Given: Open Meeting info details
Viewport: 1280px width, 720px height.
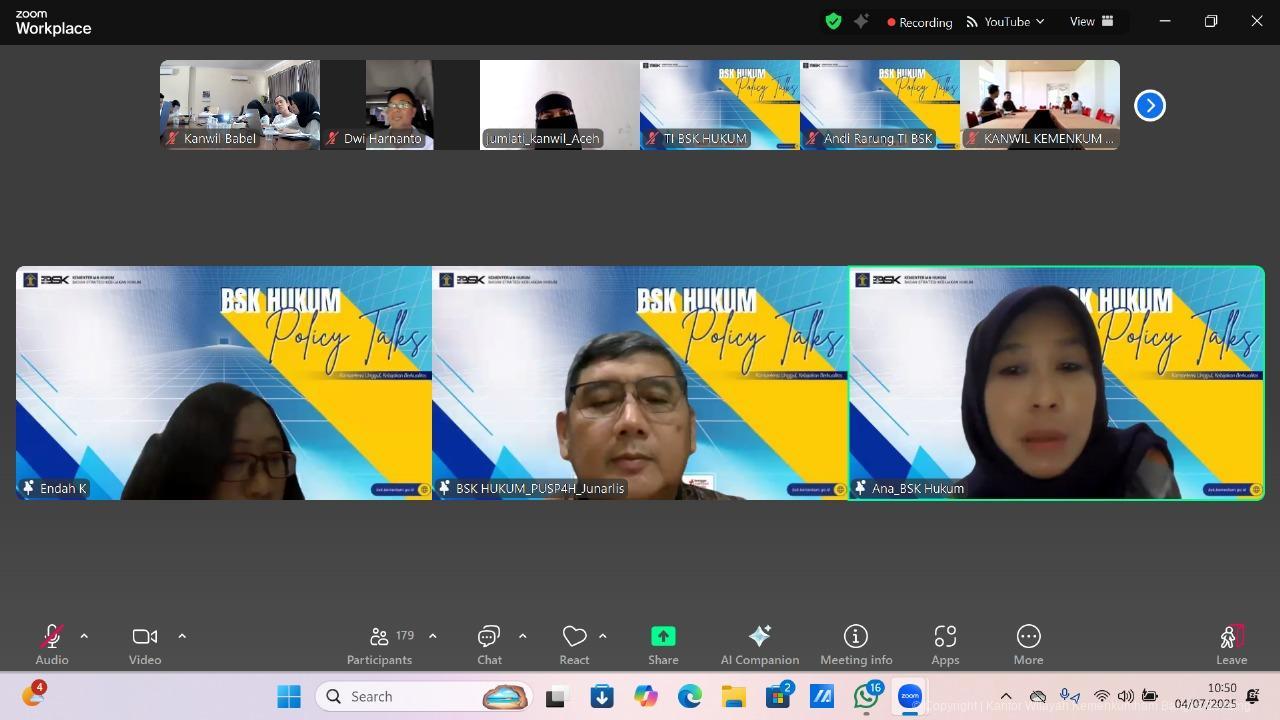Looking at the screenshot, I should pos(855,644).
